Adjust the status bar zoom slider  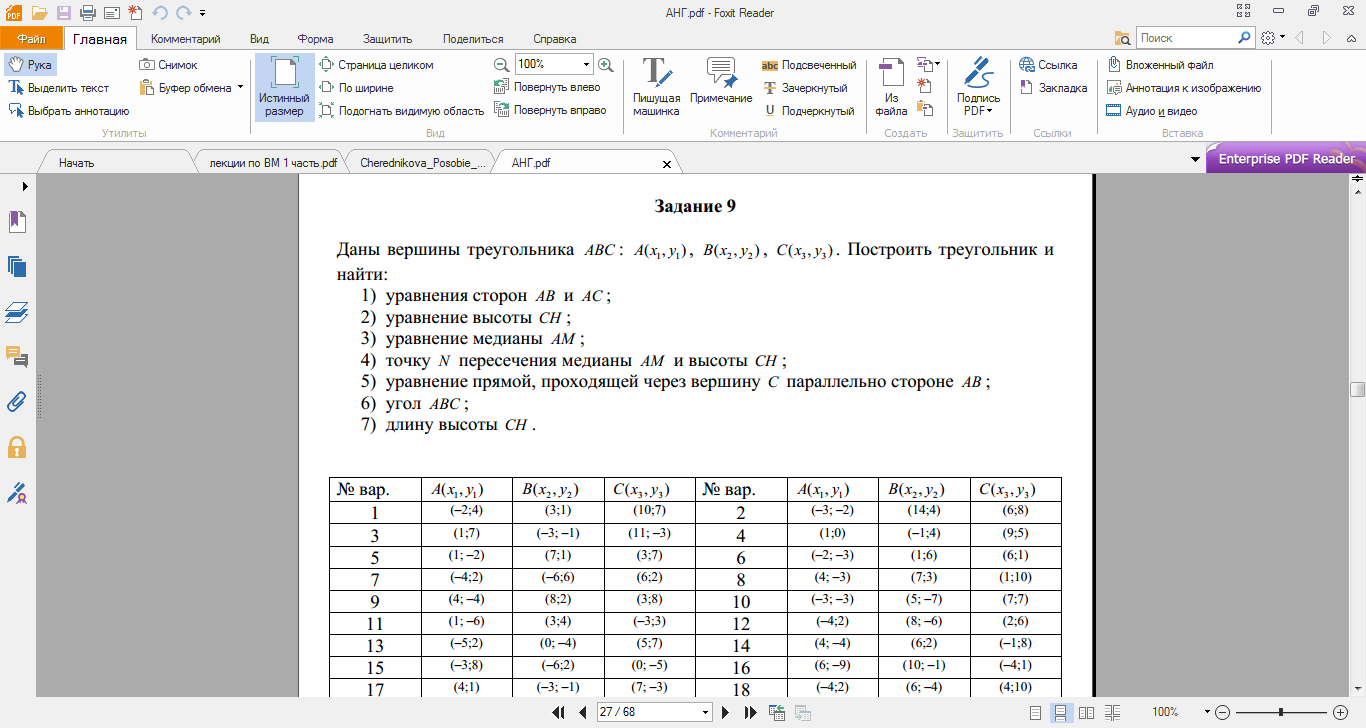coord(1282,712)
